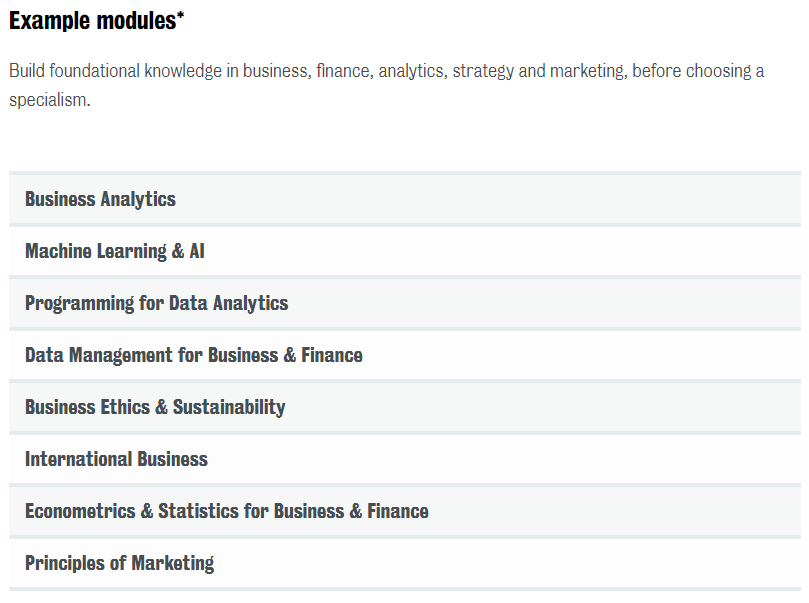Click the word marketing in the intro paragraph
The image size is (809, 603).
click(x=587, y=71)
